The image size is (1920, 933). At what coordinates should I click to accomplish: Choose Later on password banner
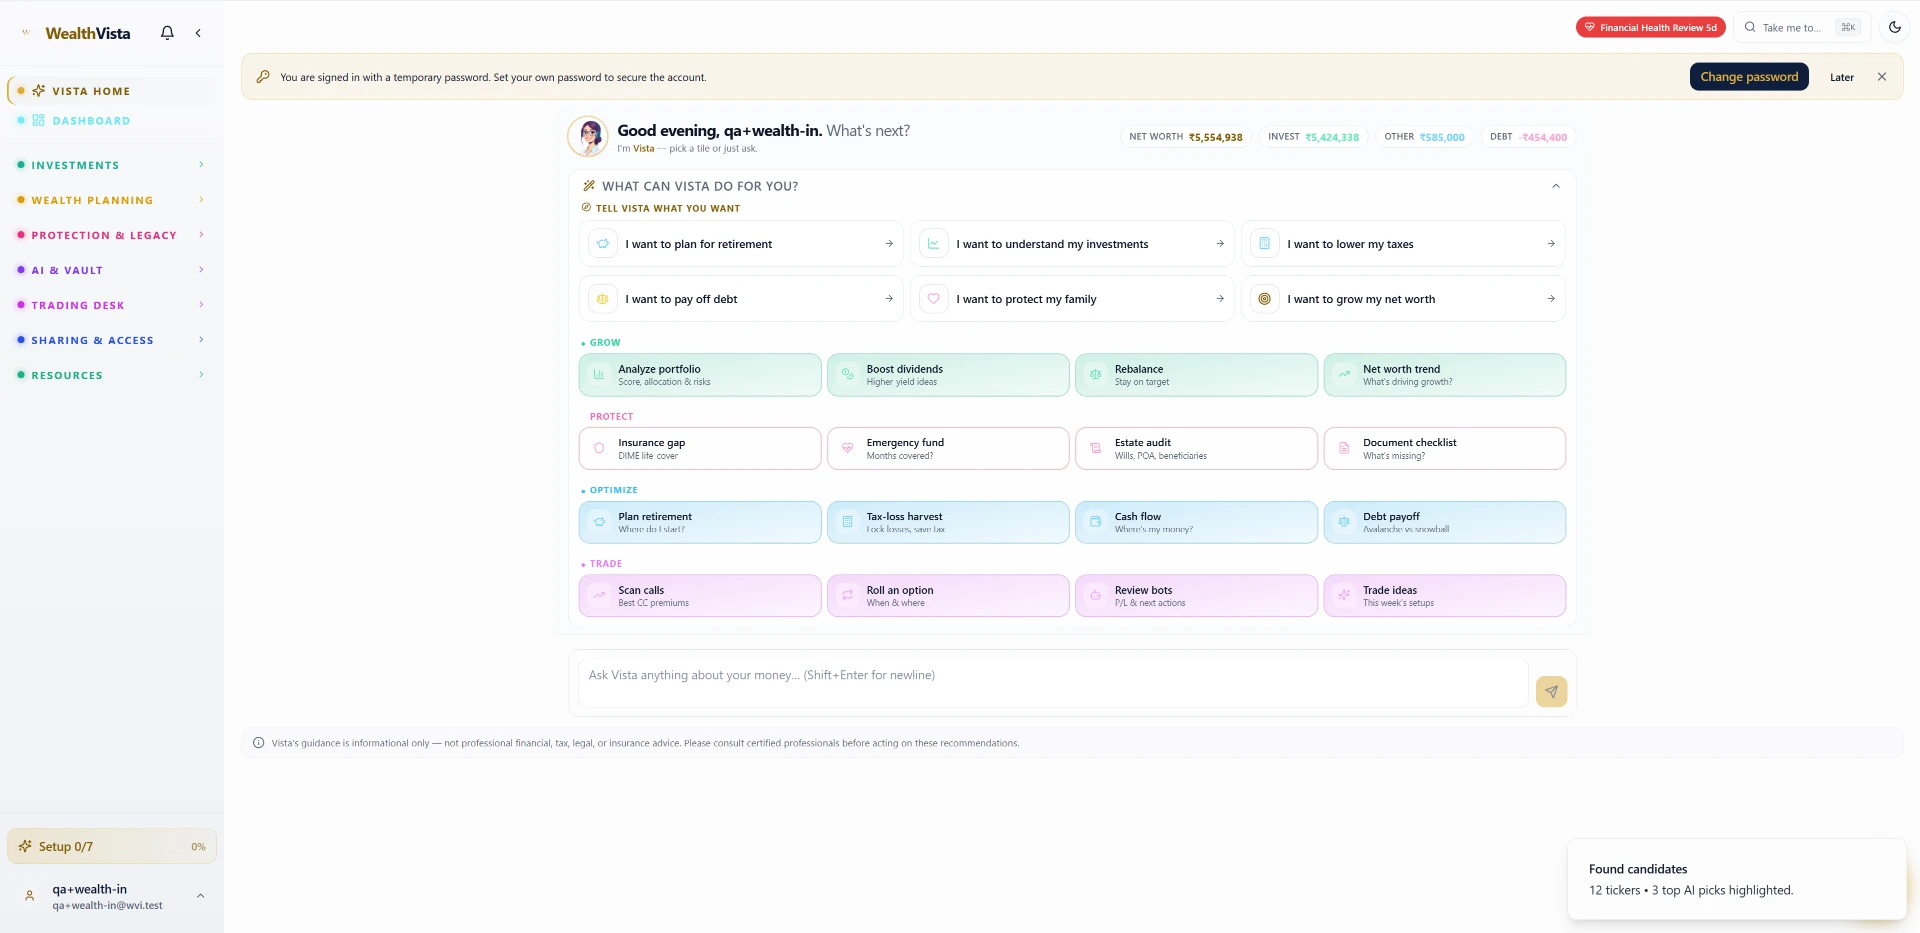(x=1841, y=77)
